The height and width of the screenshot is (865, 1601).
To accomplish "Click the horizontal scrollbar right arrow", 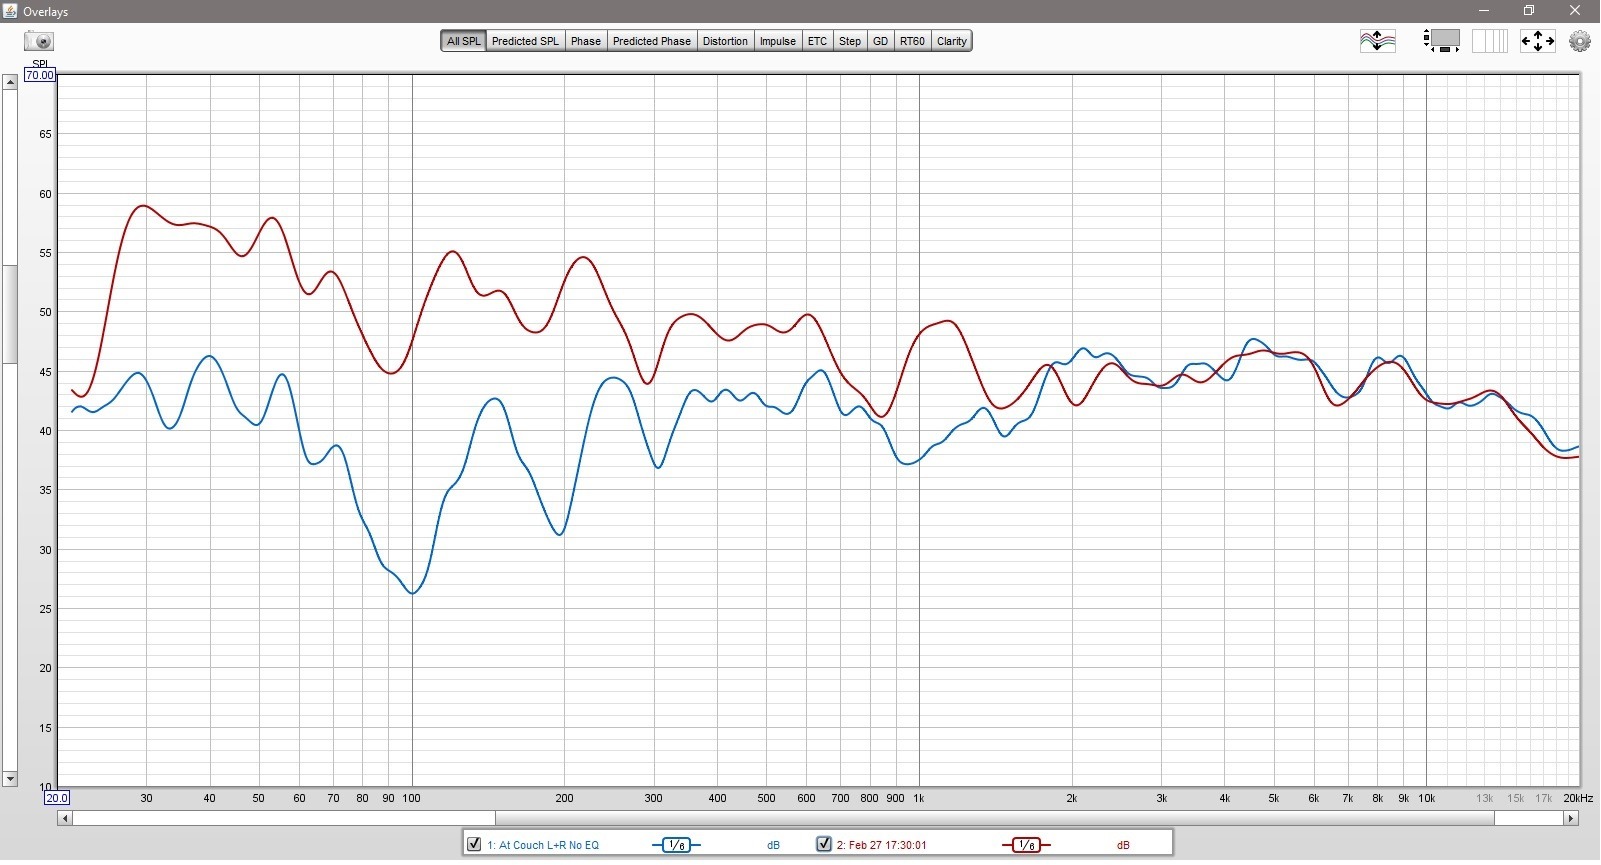I will pos(1571,818).
